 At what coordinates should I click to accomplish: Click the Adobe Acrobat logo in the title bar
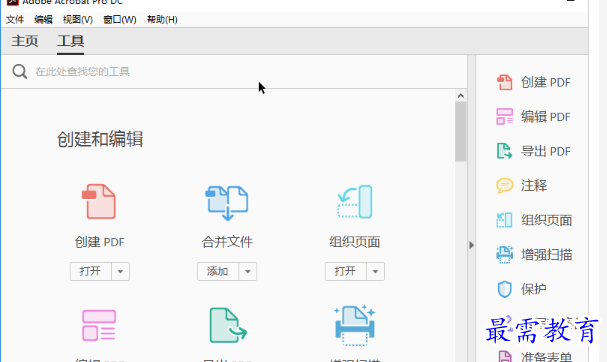click(x=12, y=2)
